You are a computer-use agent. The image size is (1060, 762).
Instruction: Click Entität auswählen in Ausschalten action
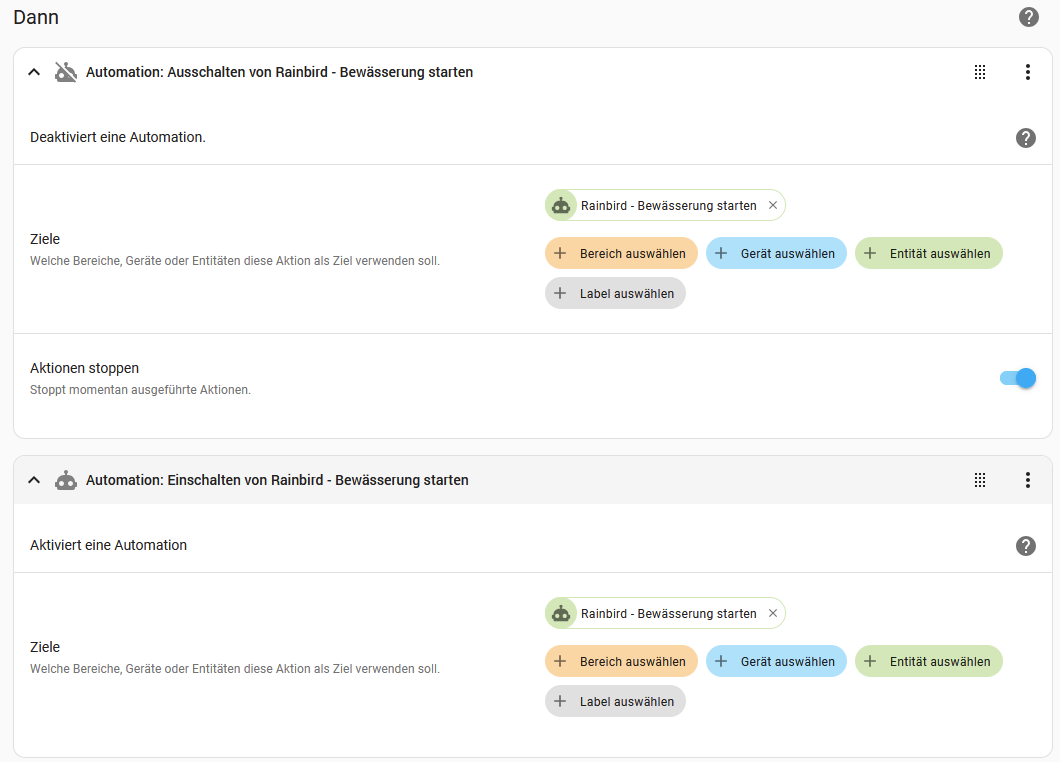click(928, 253)
